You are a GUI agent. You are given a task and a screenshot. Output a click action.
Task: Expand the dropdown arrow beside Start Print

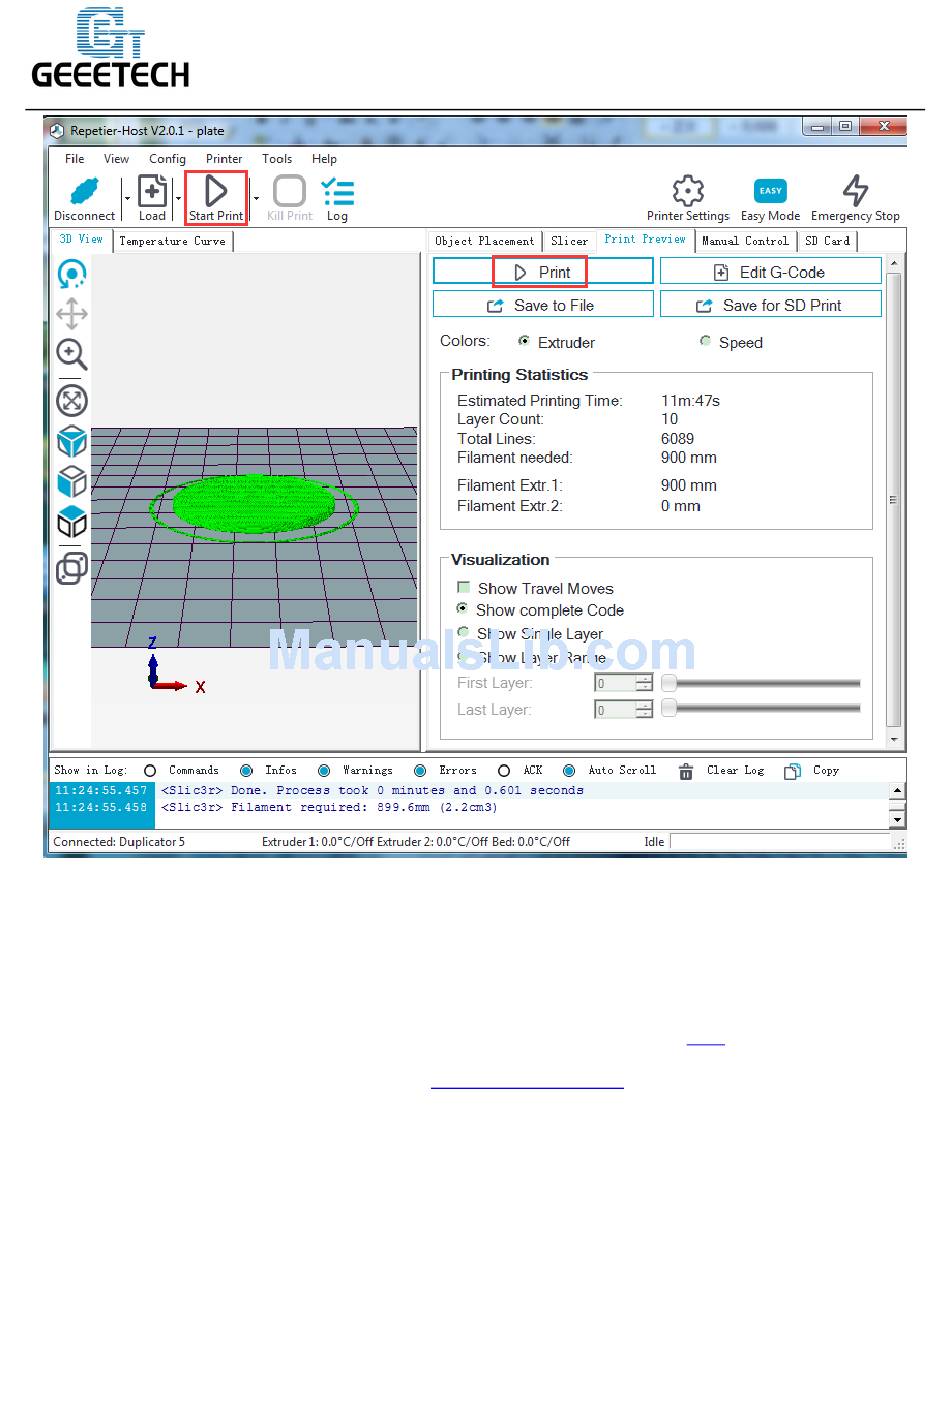click(256, 198)
